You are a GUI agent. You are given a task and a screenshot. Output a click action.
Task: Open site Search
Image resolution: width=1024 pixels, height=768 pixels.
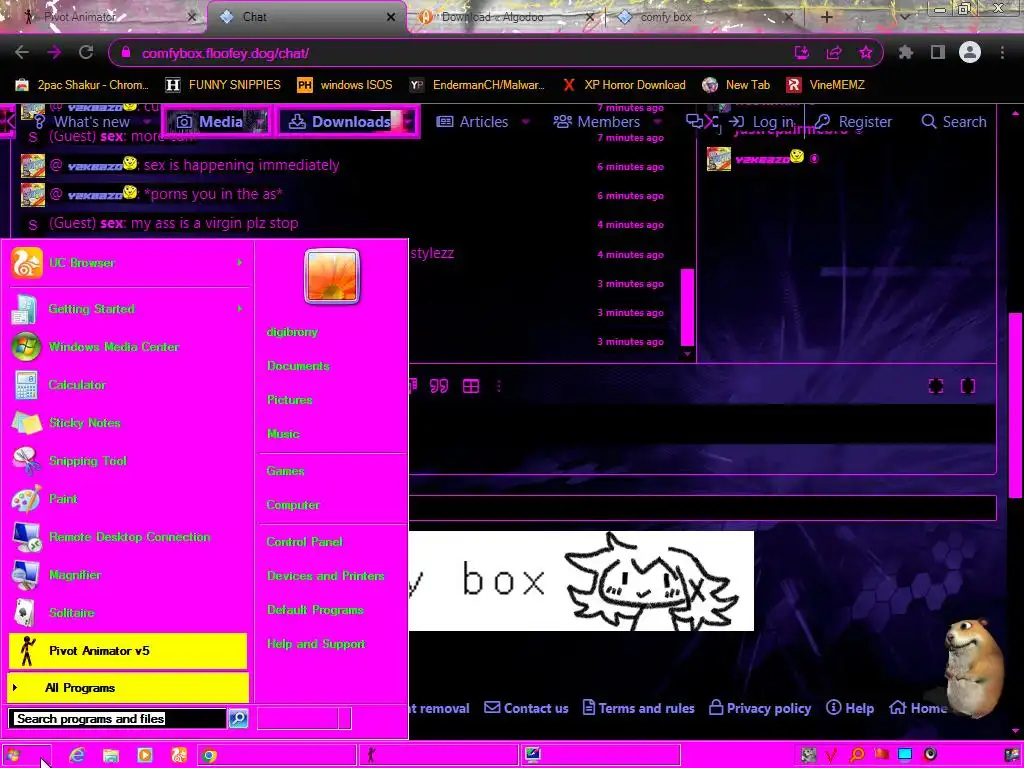pyautogui.click(x=953, y=121)
